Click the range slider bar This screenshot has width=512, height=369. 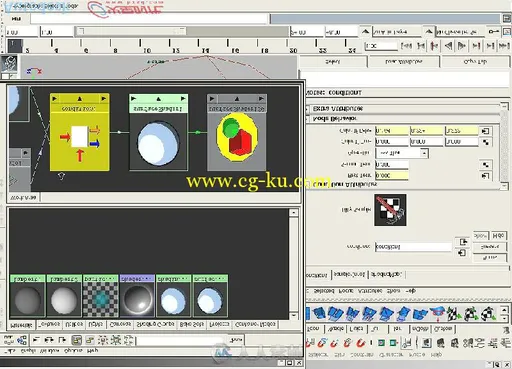tap(131, 31)
